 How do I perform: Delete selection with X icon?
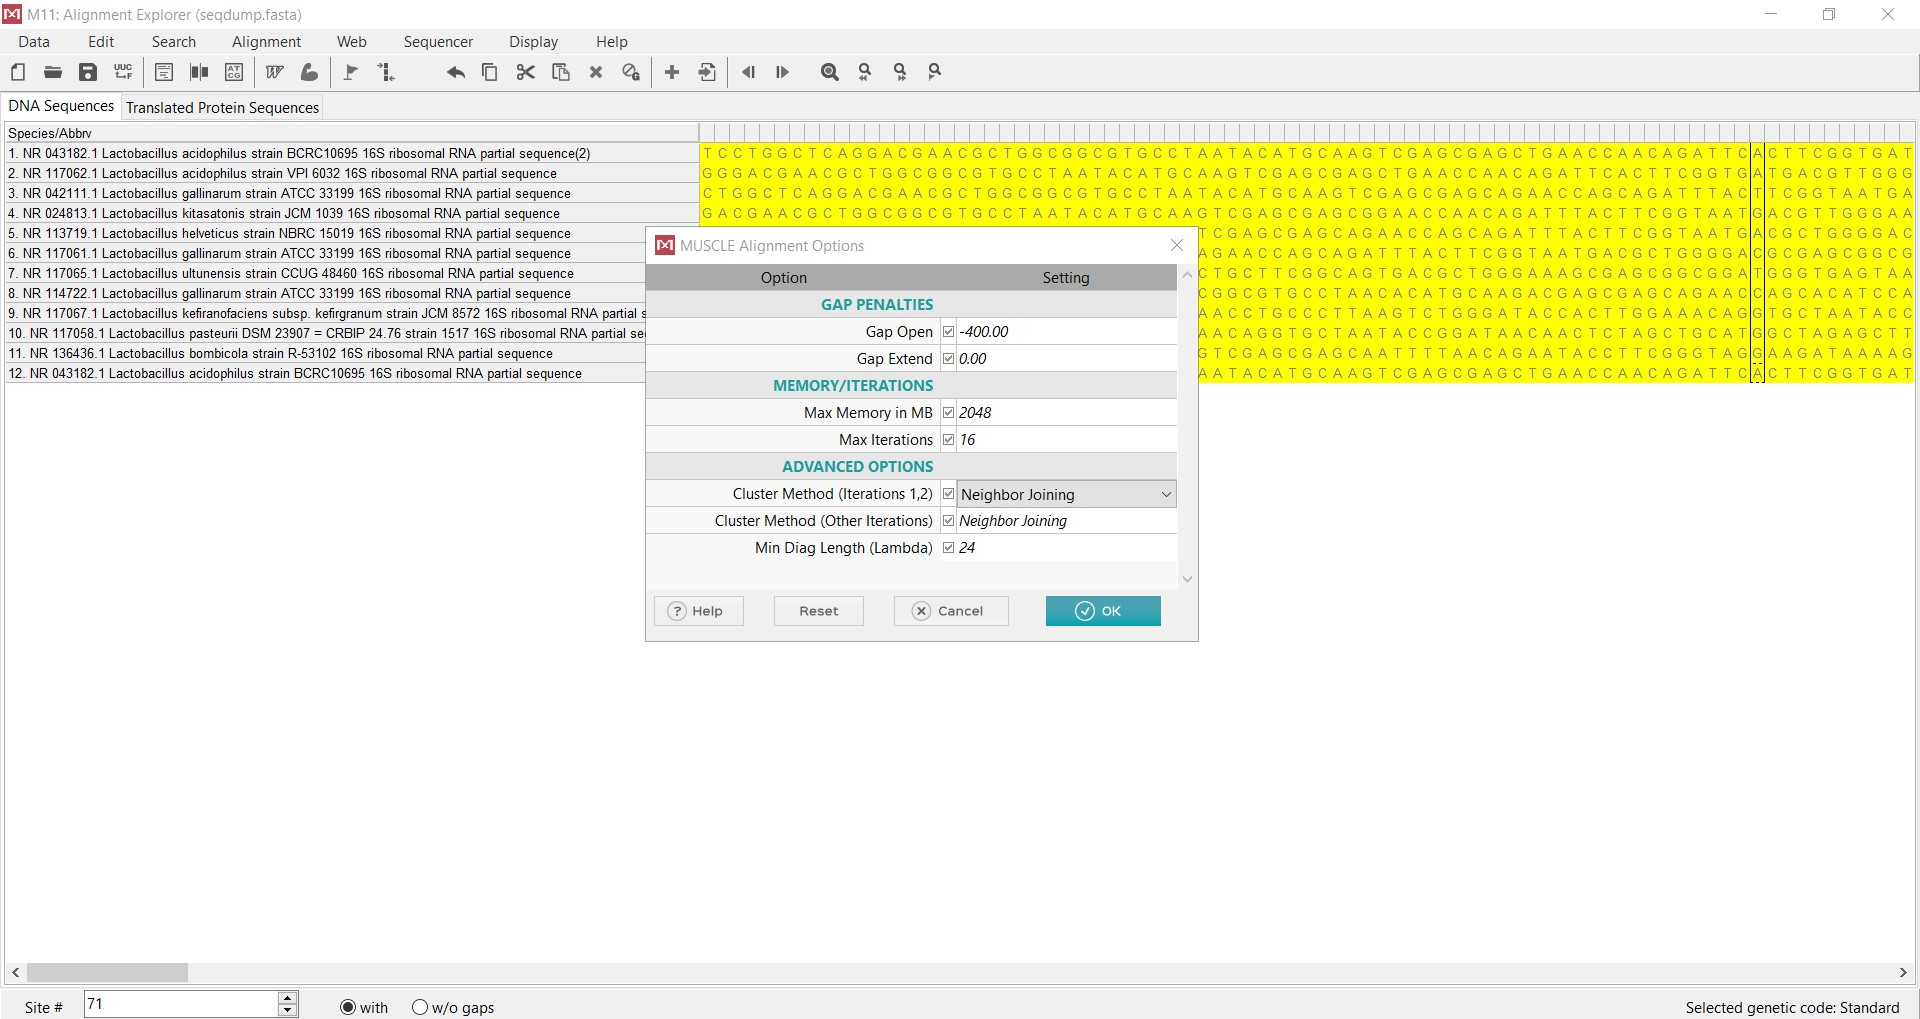(596, 72)
